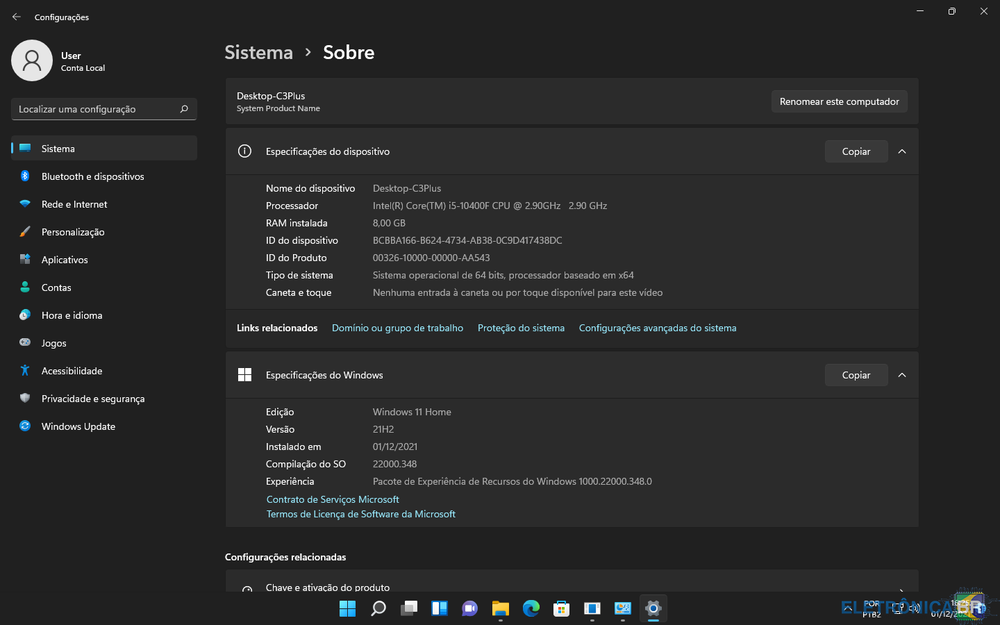
Task: Open the Rede e Internet settings
Action: click(x=74, y=204)
